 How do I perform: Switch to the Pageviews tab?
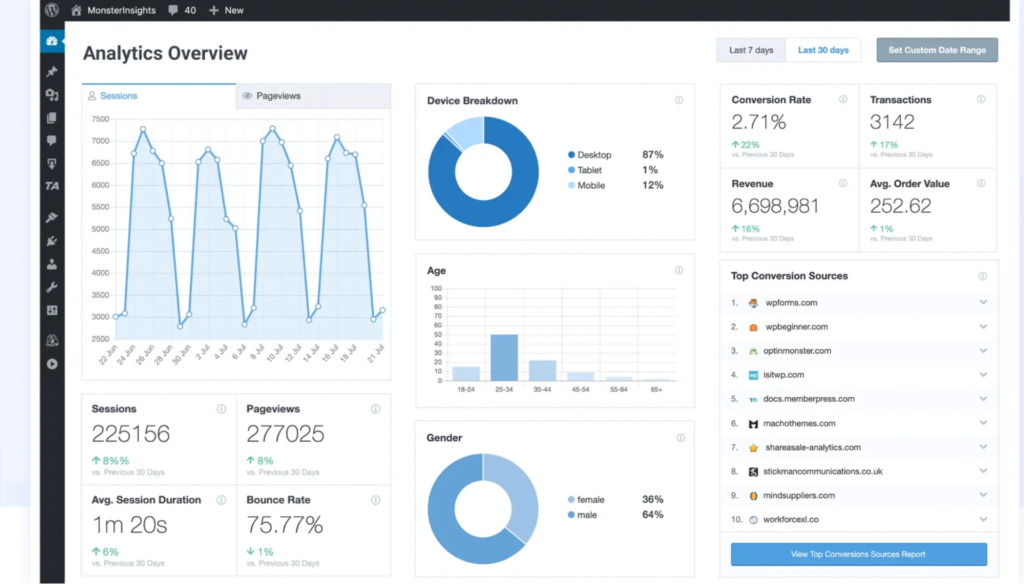(280, 95)
